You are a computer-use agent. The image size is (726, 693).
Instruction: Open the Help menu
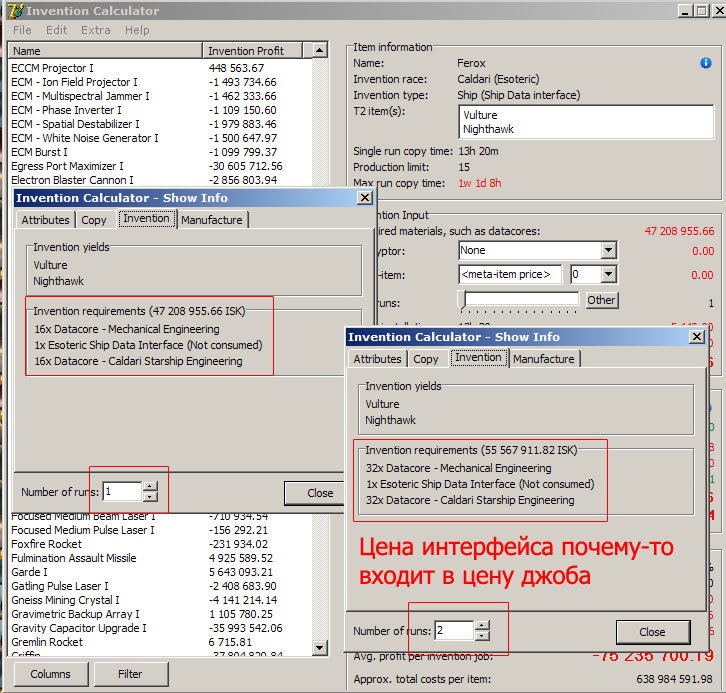pyautogui.click(x=137, y=30)
